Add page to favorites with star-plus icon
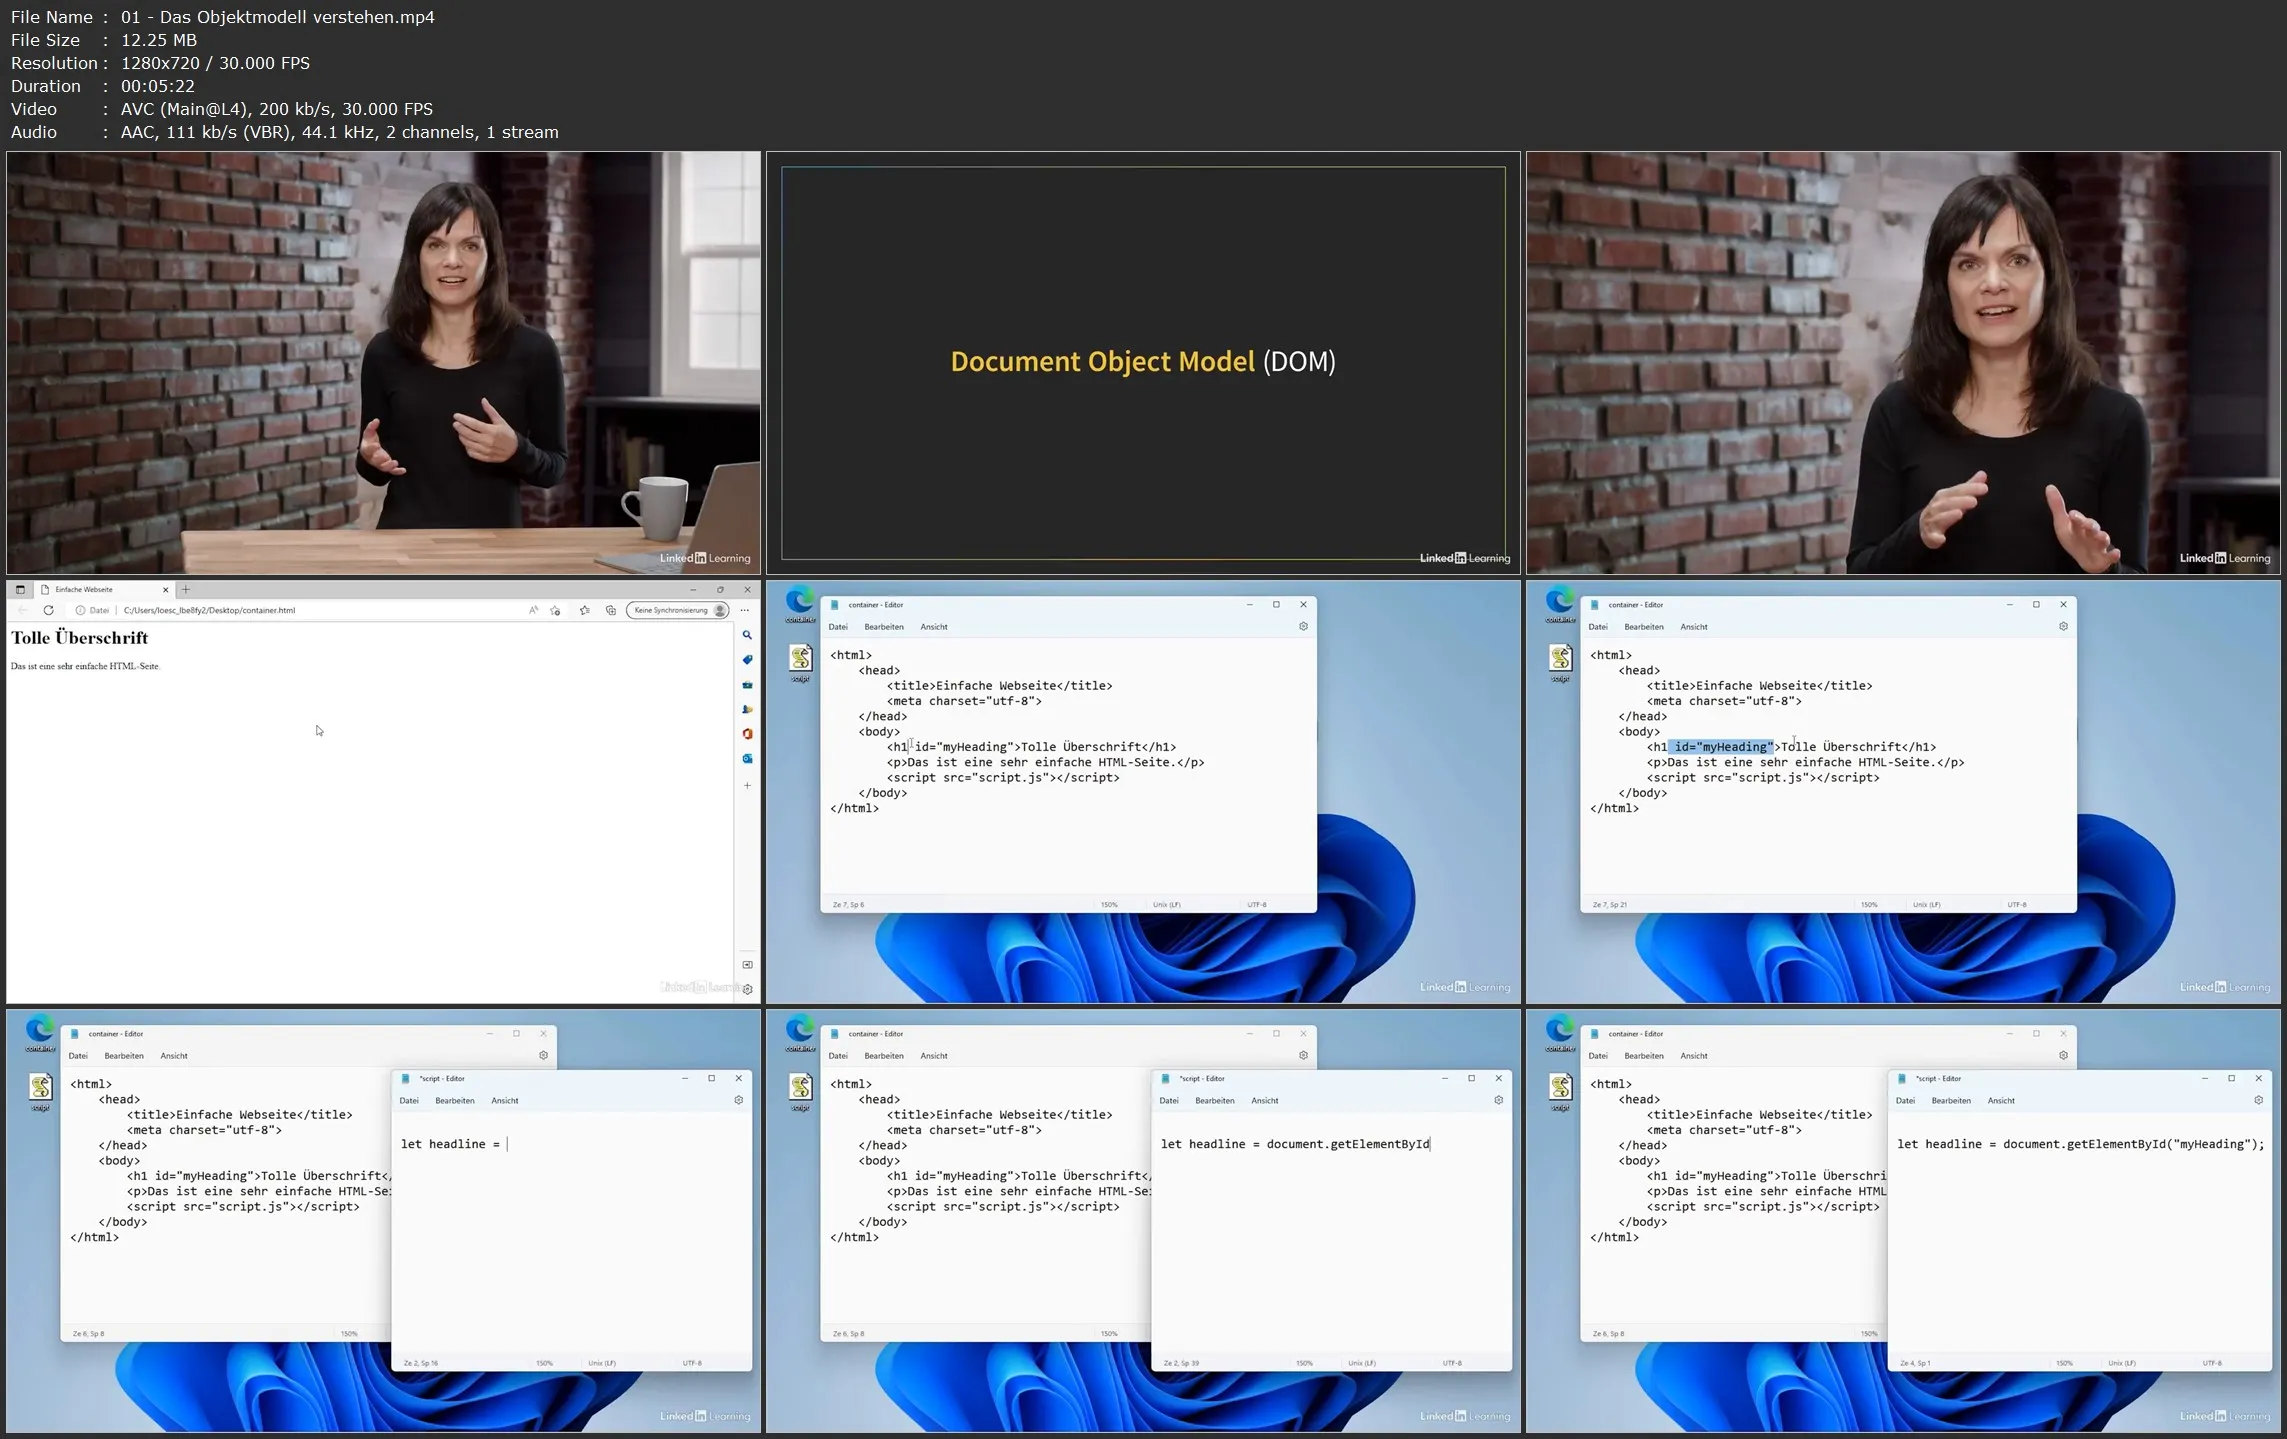 click(556, 610)
